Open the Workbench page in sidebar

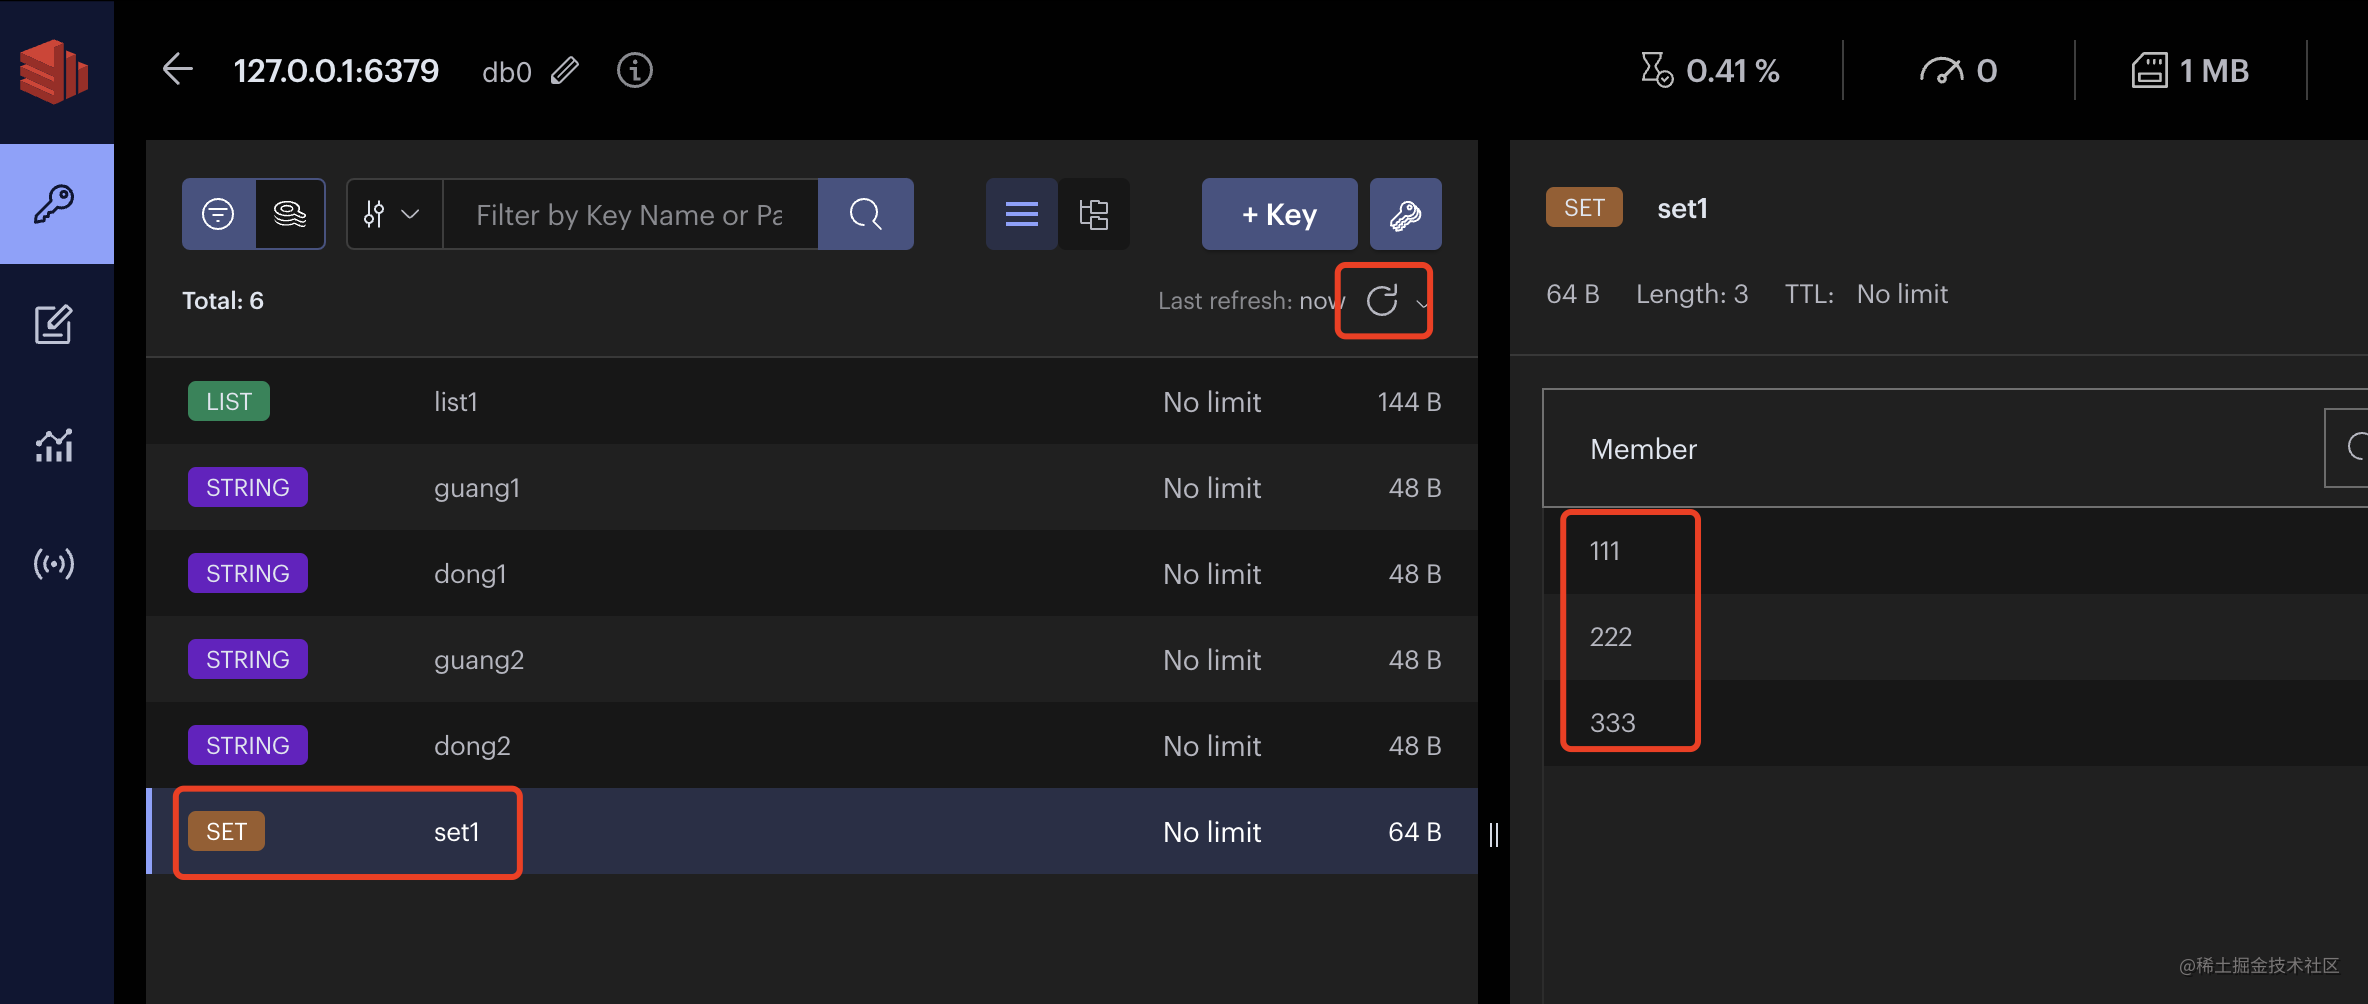click(54, 325)
